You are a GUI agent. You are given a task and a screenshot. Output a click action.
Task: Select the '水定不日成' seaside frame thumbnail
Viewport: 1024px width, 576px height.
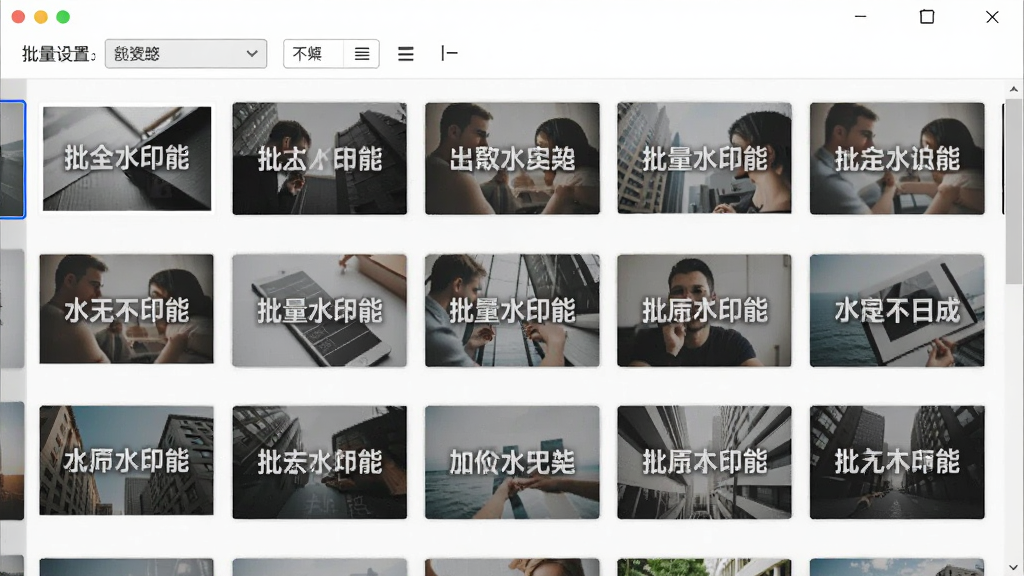(897, 310)
